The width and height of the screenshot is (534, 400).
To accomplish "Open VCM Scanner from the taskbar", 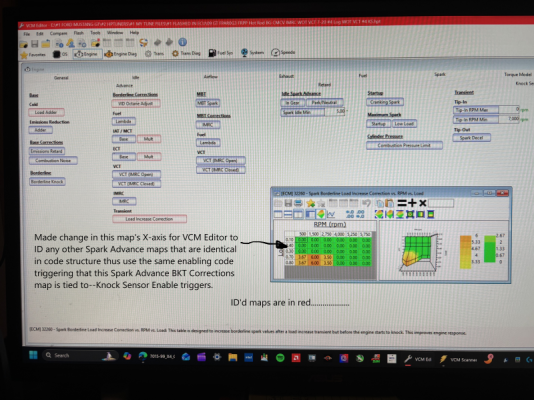I will click(458, 359).
